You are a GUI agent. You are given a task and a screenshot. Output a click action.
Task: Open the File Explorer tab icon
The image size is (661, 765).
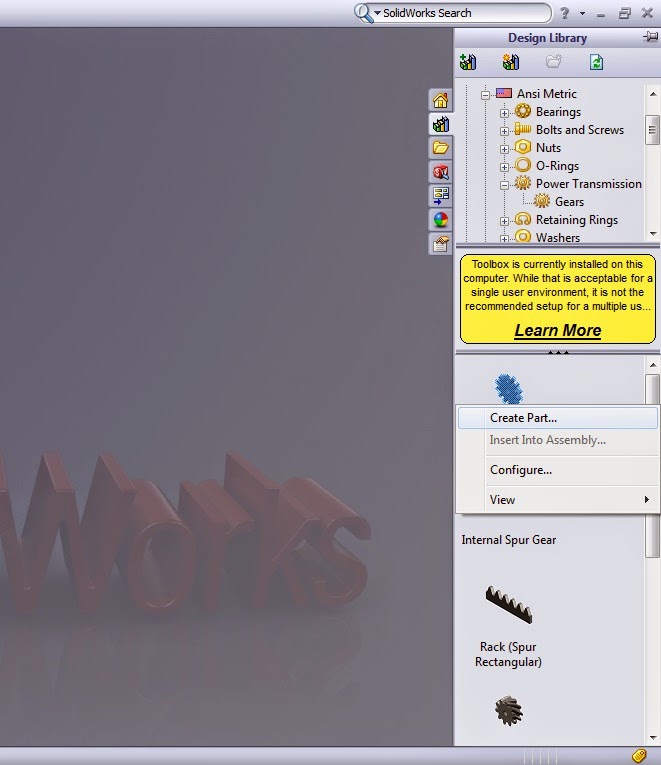[x=441, y=148]
